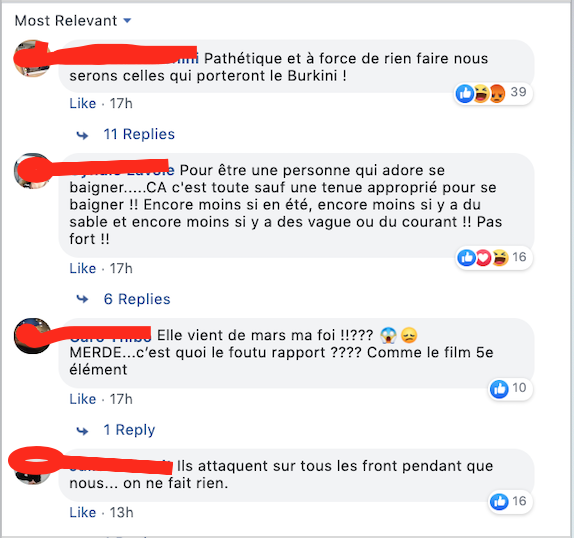This screenshot has width=574, height=538.
Task: Open the third commenter's profile picture
Action: point(33,336)
